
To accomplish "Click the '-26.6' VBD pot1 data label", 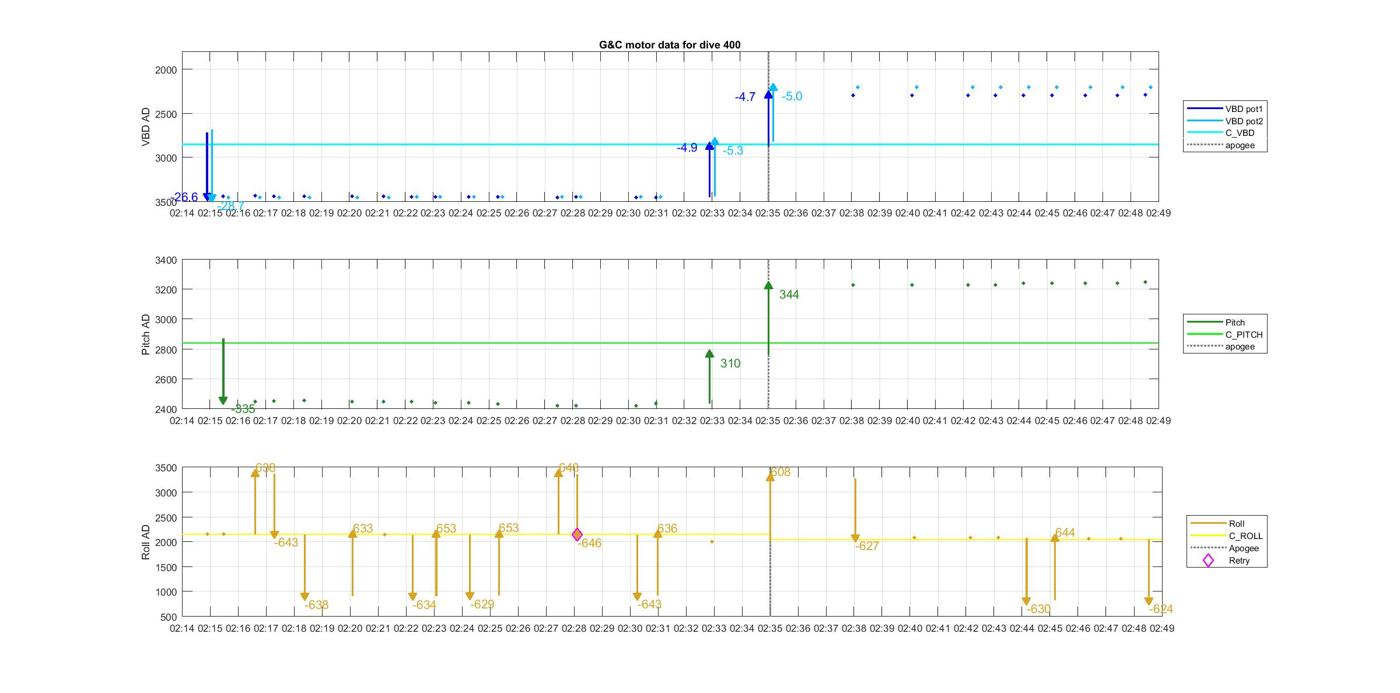I will point(186,198).
